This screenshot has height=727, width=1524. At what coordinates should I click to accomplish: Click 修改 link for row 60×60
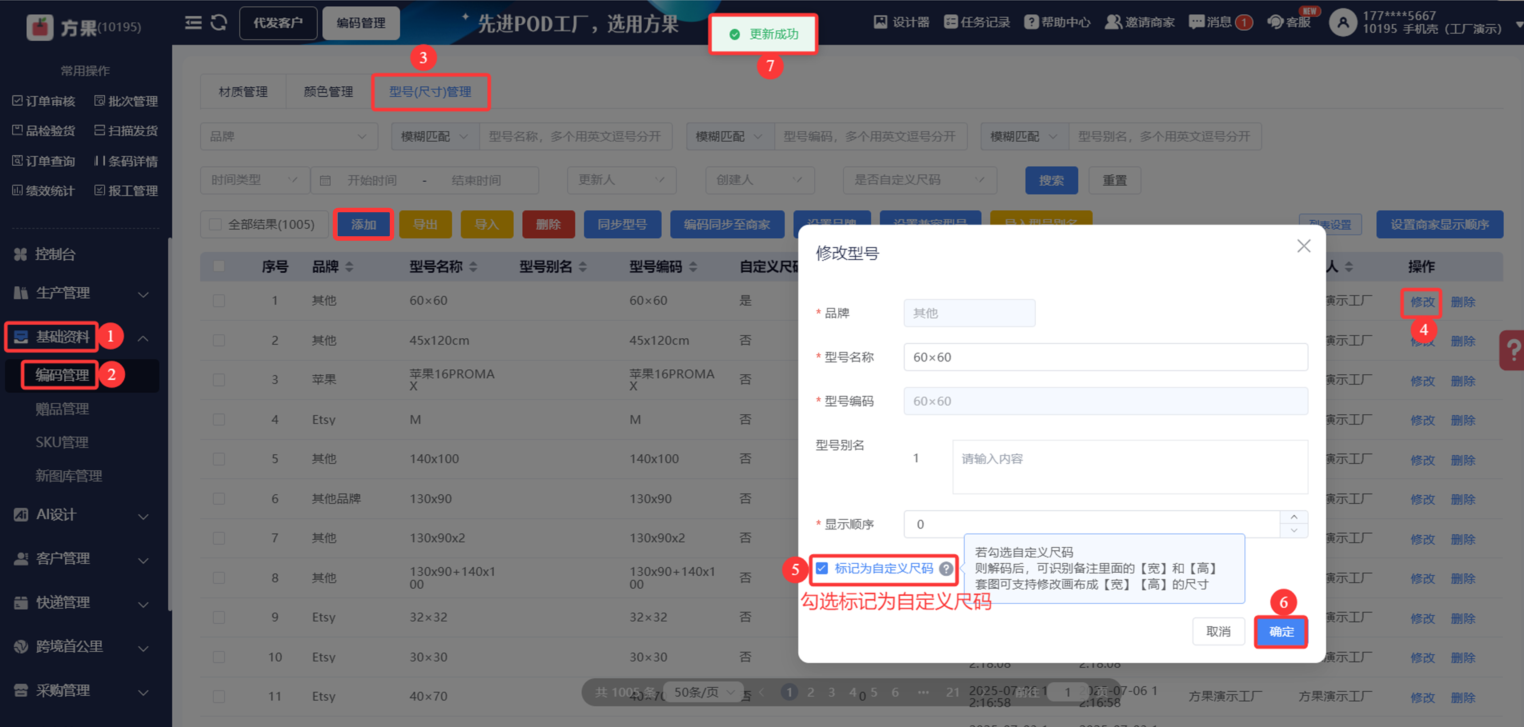point(1422,302)
